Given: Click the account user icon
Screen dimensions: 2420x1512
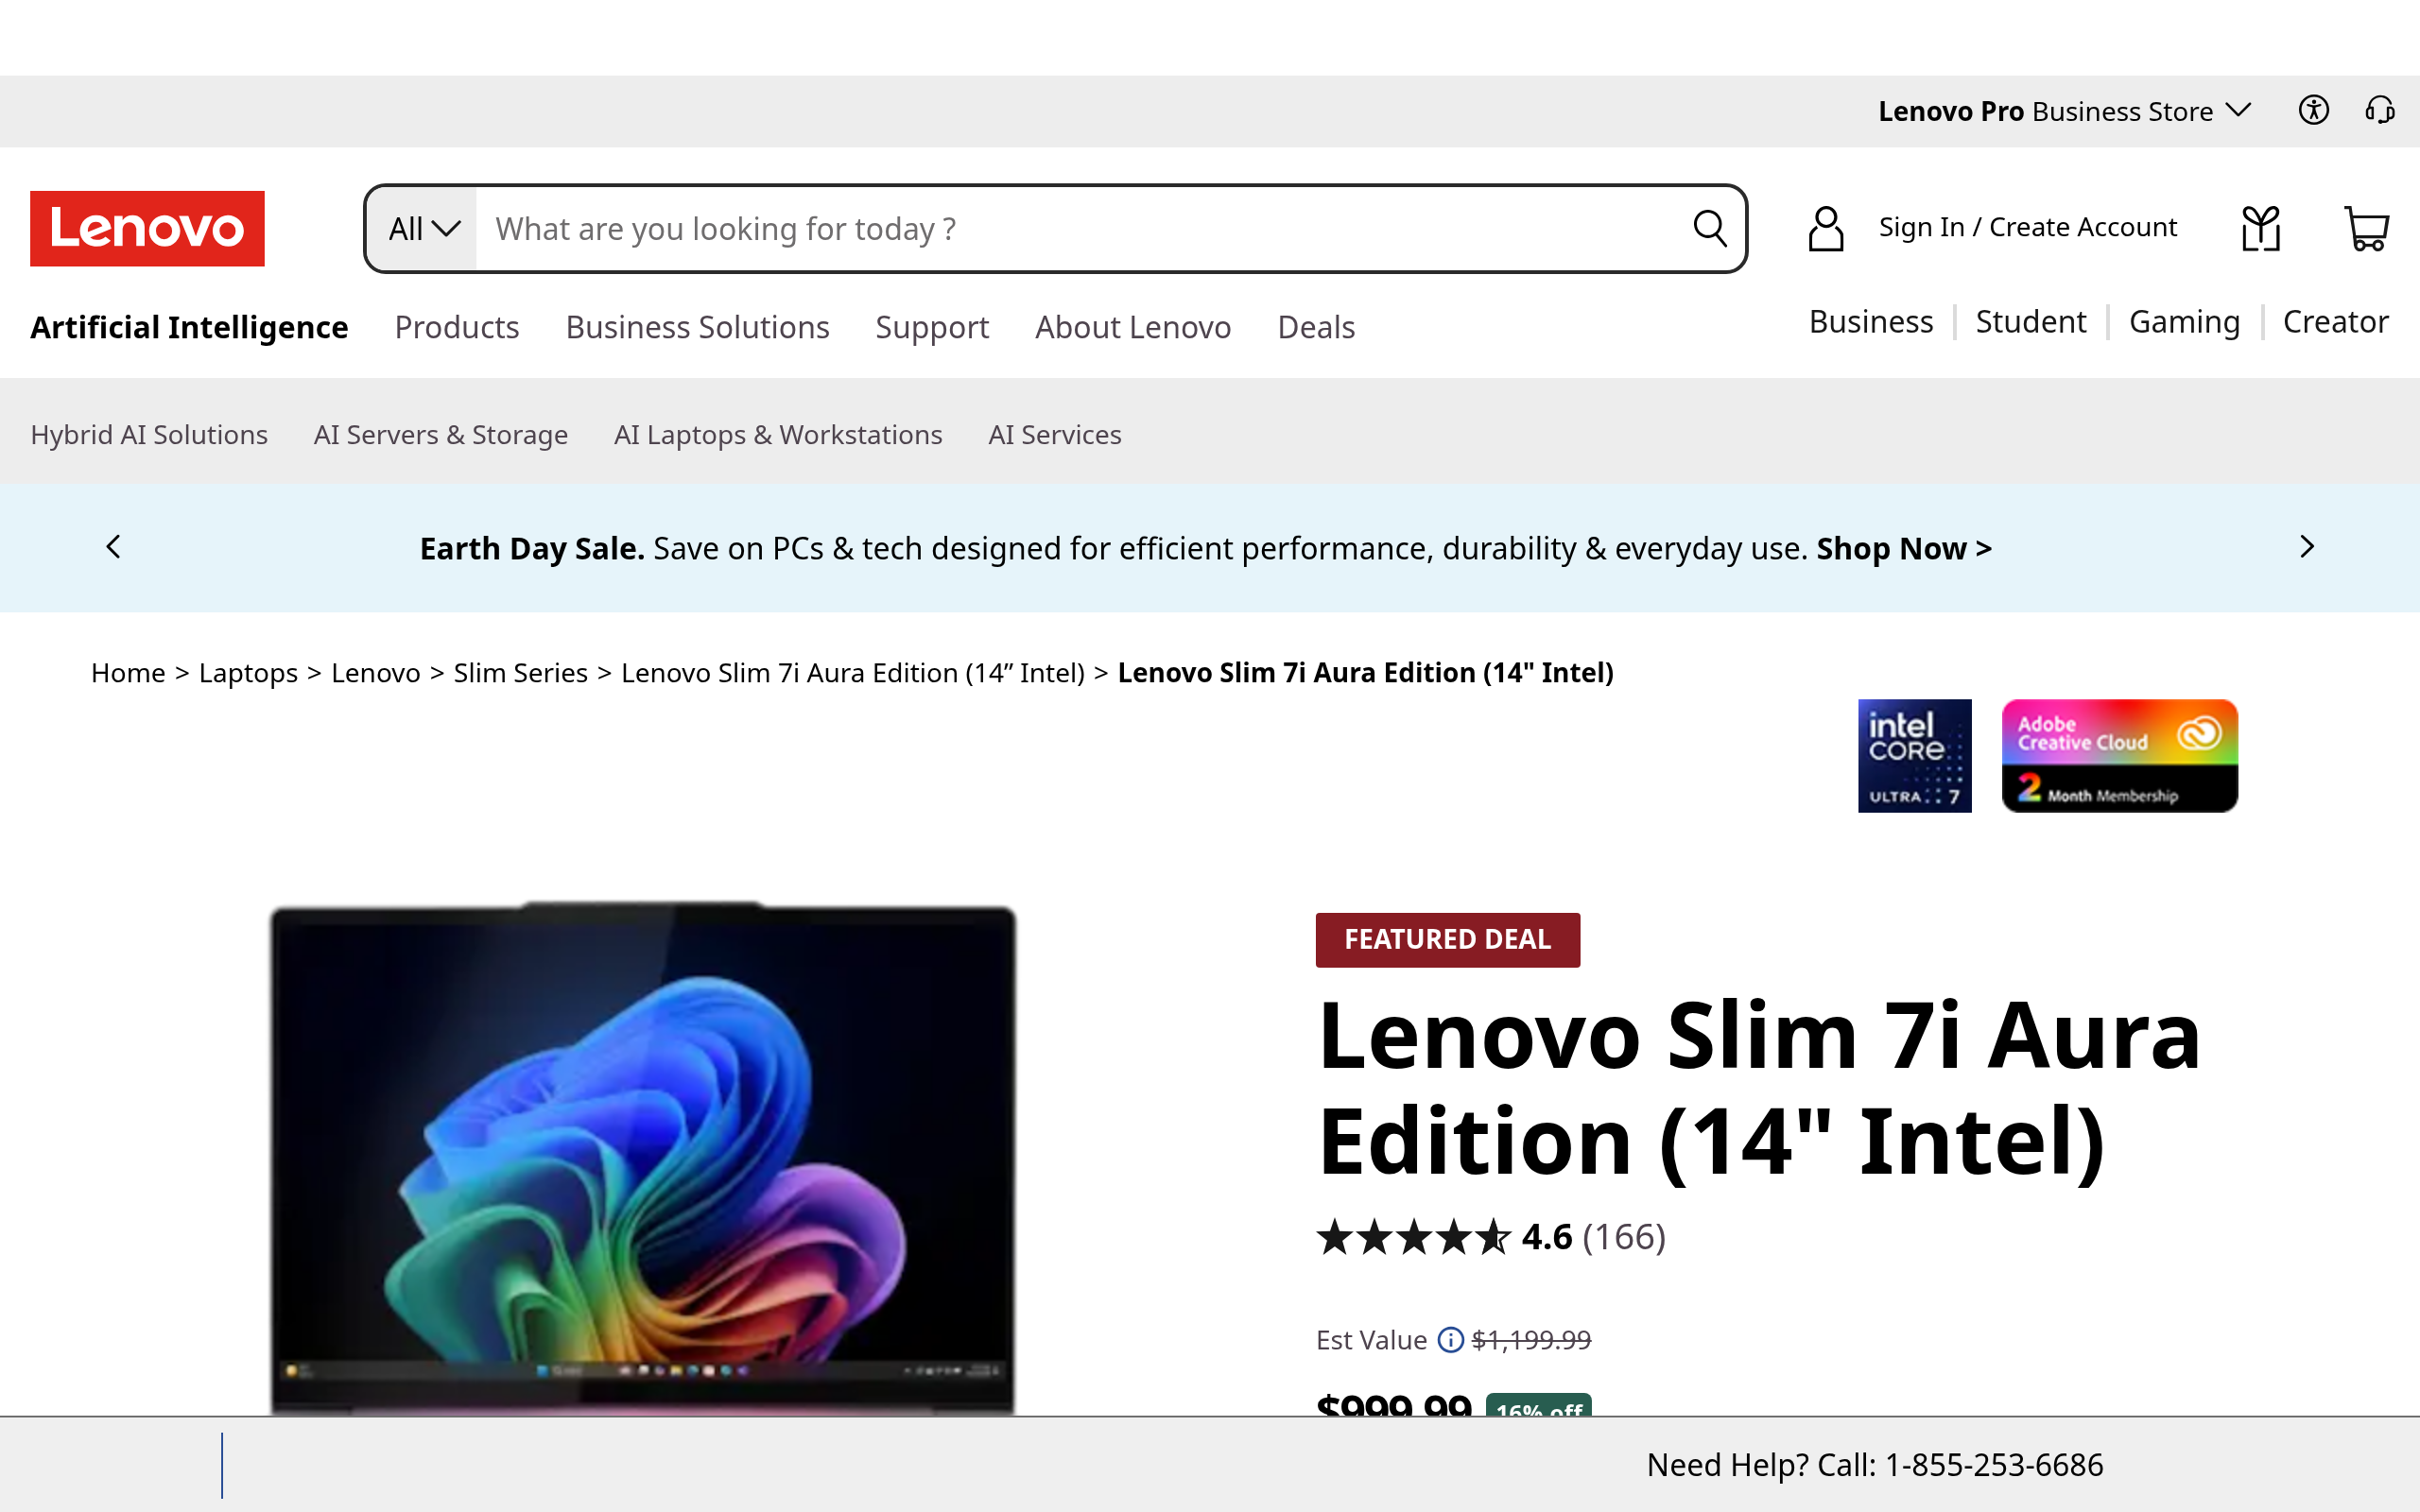Looking at the screenshot, I should tap(1825, 228).
